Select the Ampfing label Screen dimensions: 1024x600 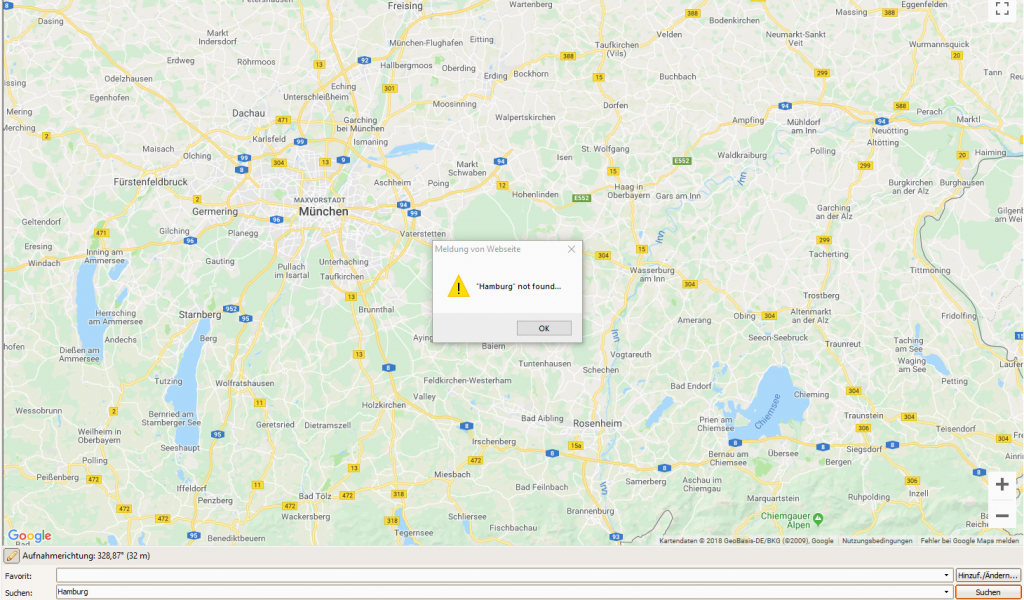pyautogui.click(x=748, y=120)
